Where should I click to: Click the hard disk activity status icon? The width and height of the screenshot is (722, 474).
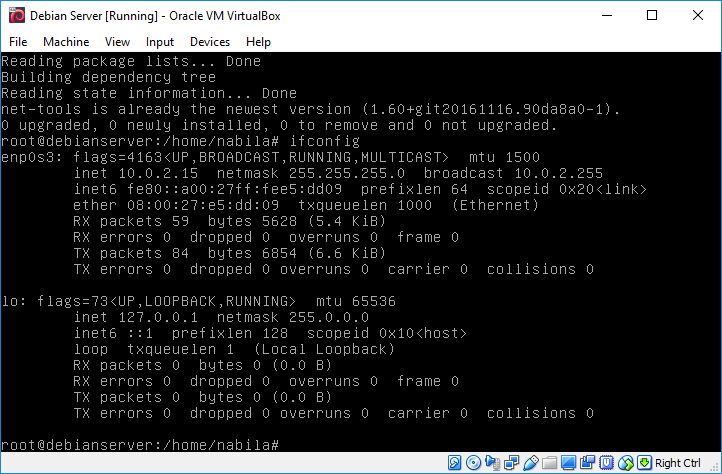pyautogui.click(x=454, y=462)
